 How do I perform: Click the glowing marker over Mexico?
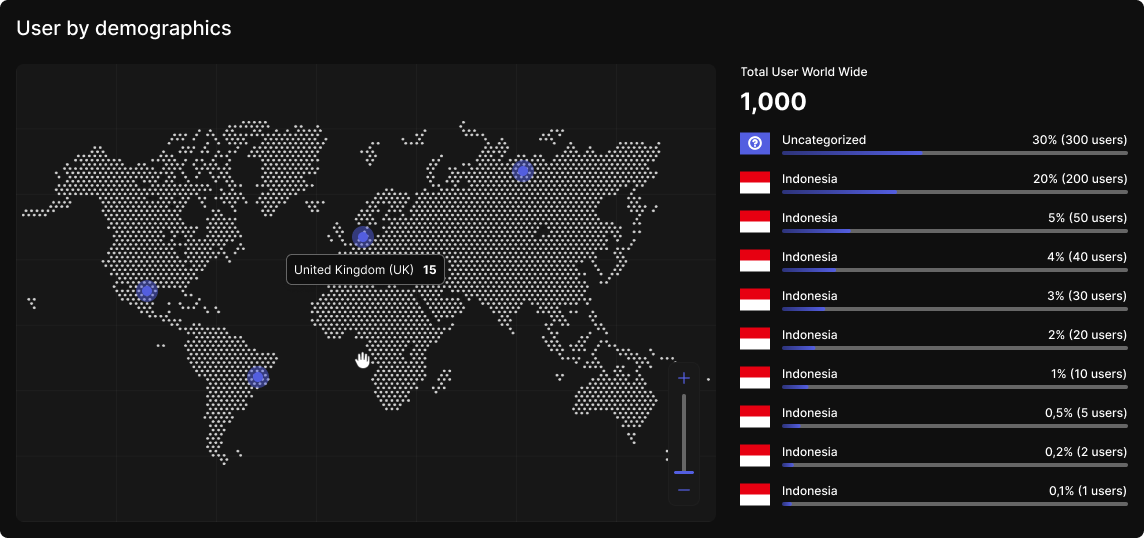147,291
